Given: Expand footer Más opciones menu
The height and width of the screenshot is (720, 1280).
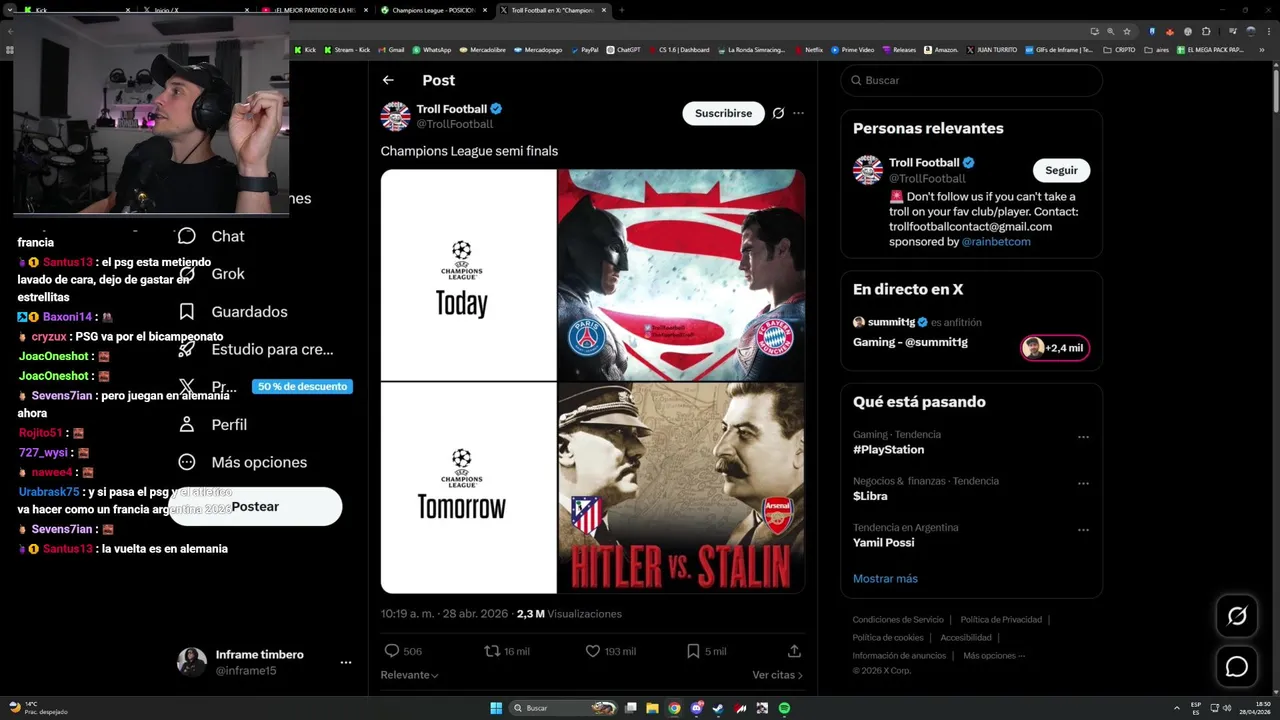Looking at the screenshot, I should [x=993, y=656].
